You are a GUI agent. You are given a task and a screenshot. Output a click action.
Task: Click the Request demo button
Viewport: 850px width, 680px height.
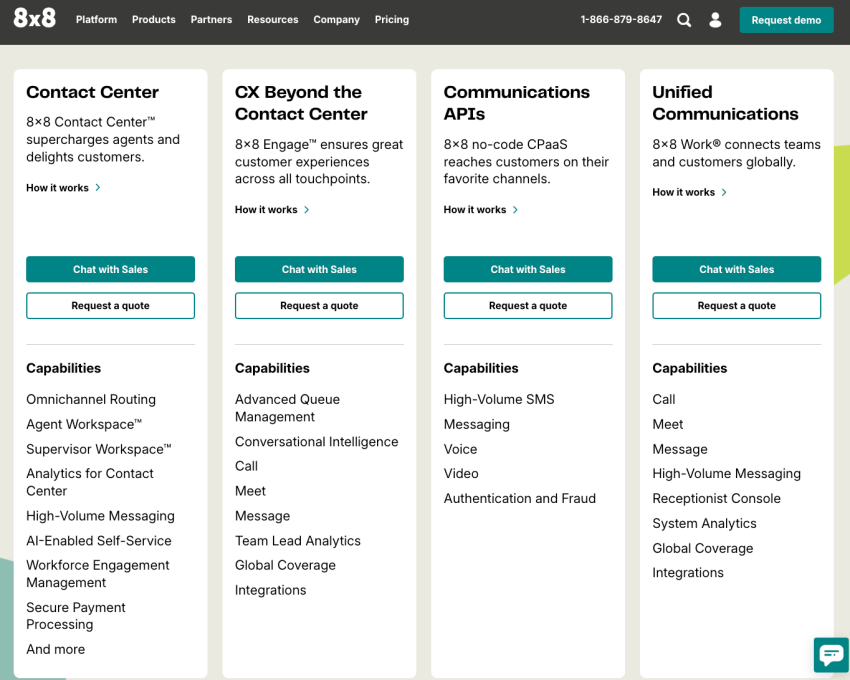786,20
